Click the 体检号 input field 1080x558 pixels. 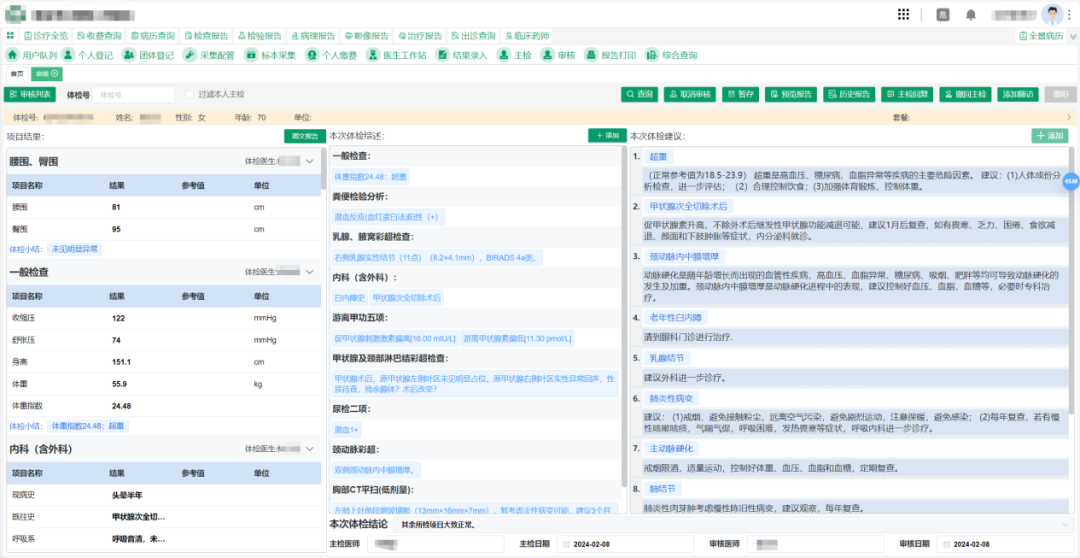[134, 94]
